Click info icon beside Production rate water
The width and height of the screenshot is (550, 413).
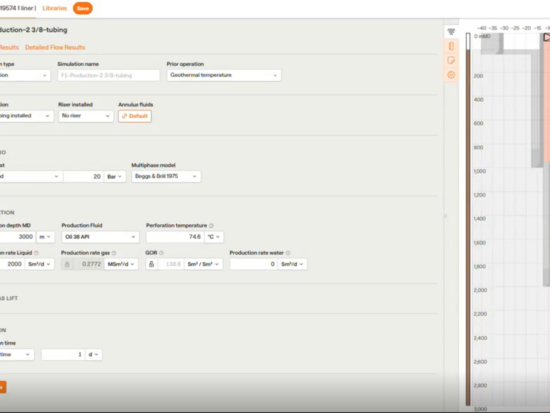point(288,253)
